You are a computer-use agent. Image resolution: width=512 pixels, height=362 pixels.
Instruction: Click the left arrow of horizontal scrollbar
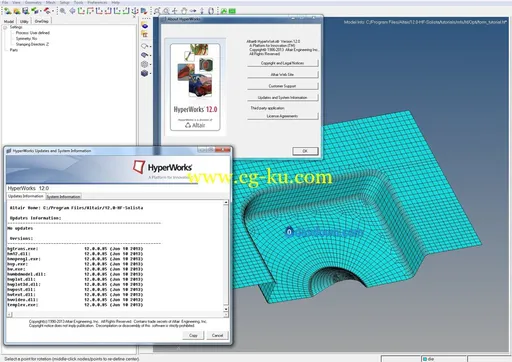(9, 314)
